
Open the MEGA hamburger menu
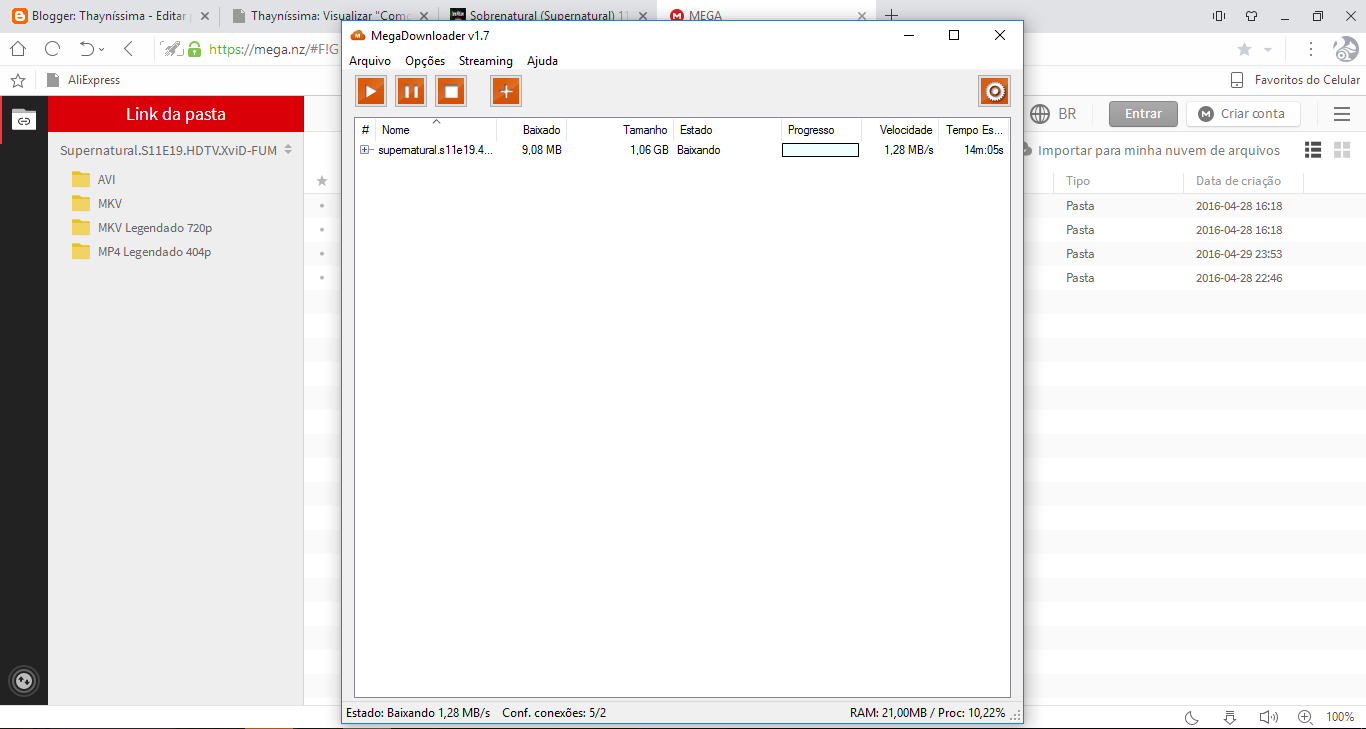point(1342,114)
